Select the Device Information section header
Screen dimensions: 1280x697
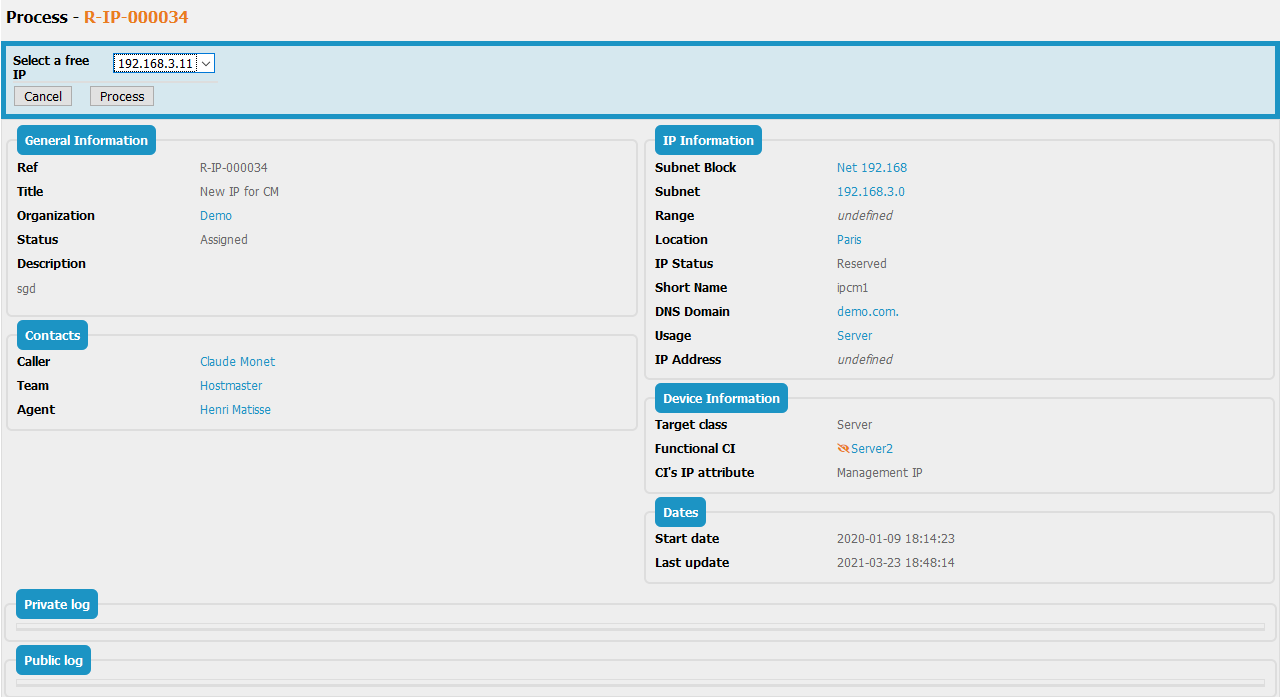721,399
